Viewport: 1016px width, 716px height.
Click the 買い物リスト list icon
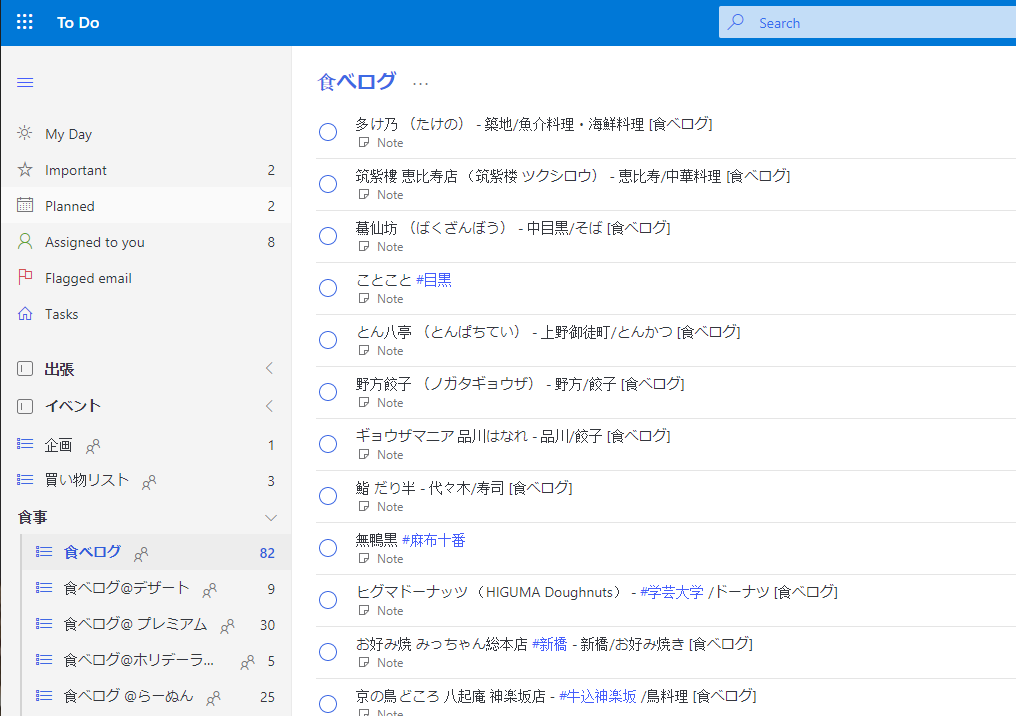pos(25,479)
